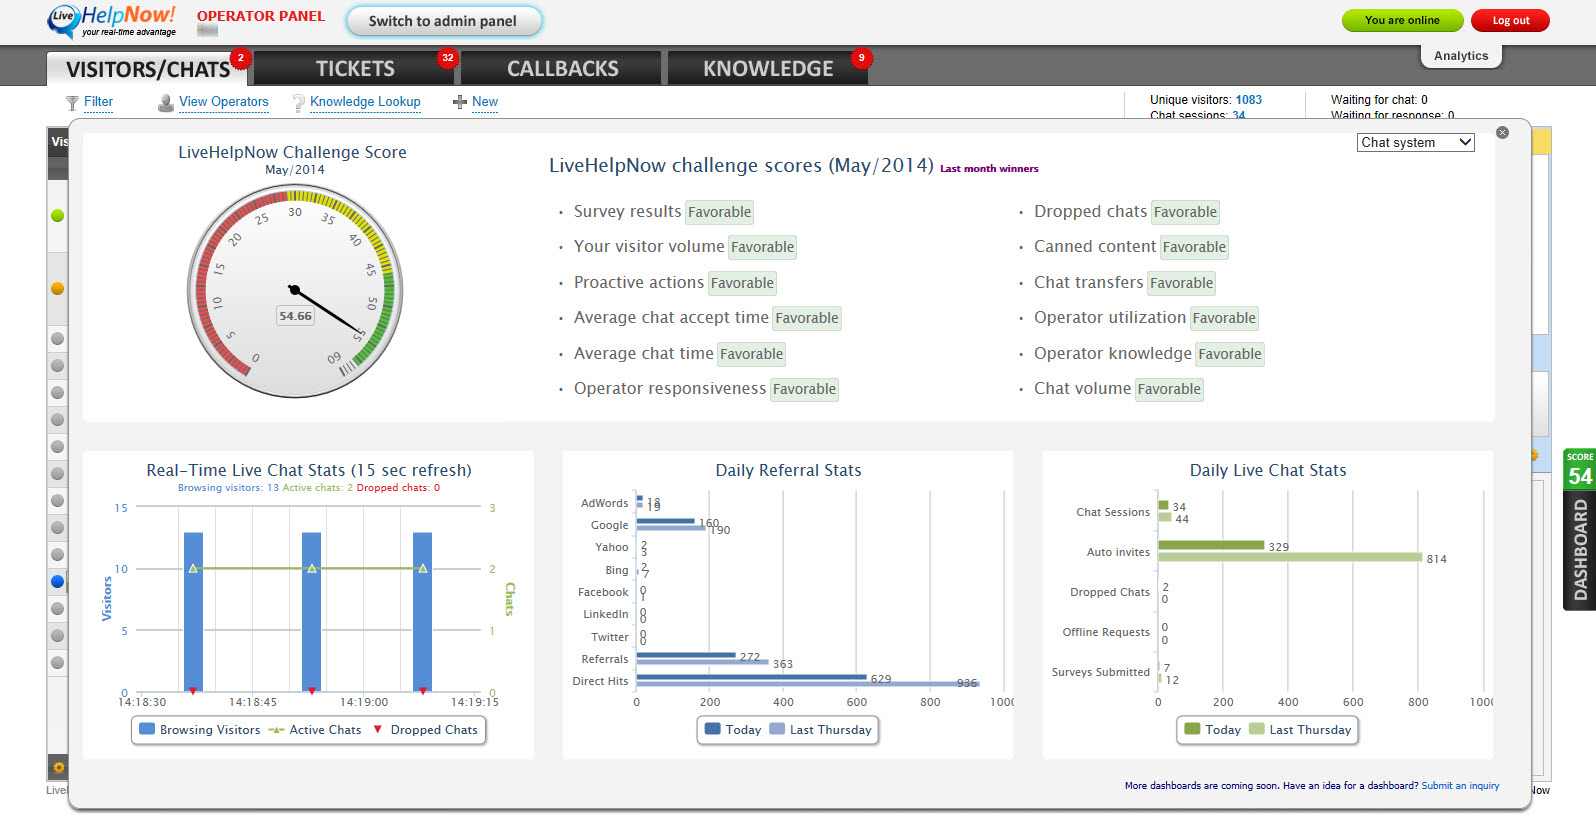The height and width of the screenshot is (833, 1596).
Task: Click the Operator utilization Favorable badge
Action: point(1224,318)
